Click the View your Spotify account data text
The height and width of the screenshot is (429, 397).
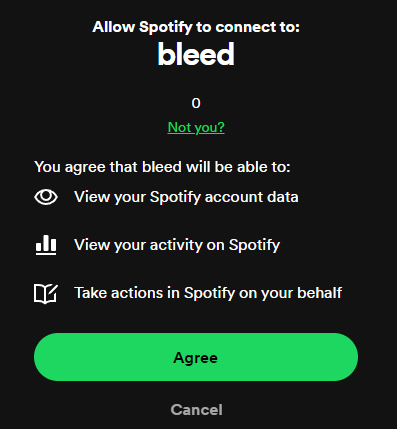pos(186,197)
